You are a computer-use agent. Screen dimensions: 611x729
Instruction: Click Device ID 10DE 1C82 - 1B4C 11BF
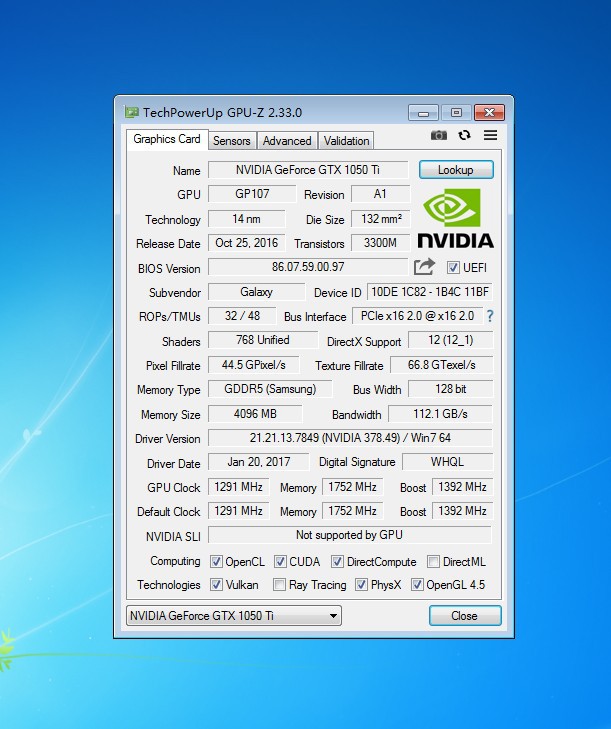tap(430, 292)
